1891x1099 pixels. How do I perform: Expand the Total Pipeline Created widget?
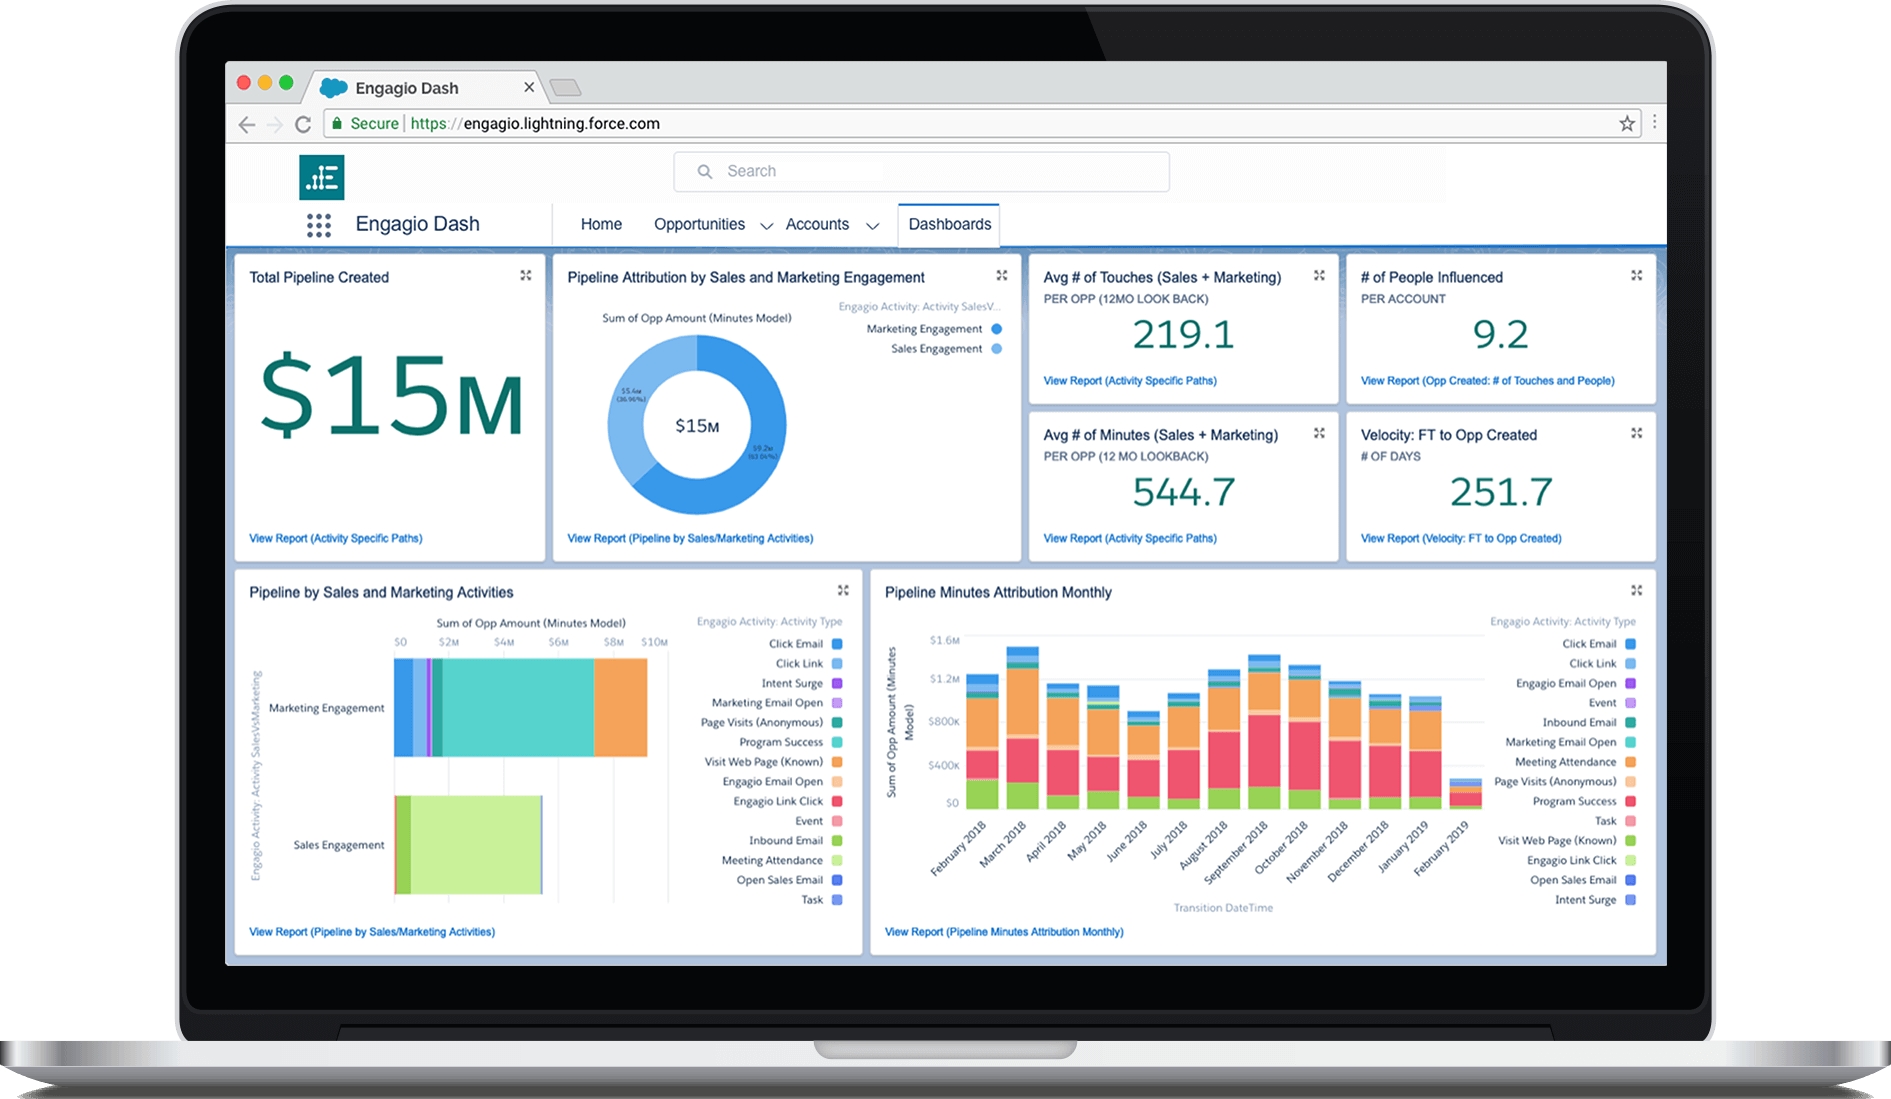coord(526,276)
